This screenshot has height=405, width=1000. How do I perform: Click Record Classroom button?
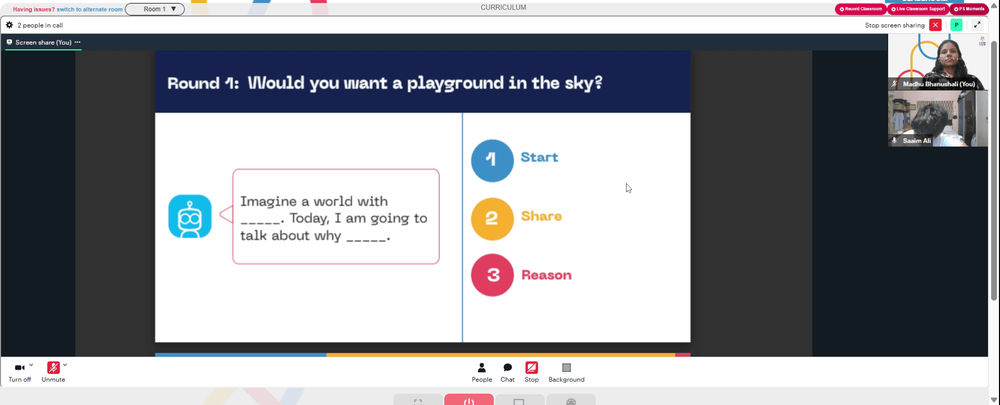[x=860, y=9]
